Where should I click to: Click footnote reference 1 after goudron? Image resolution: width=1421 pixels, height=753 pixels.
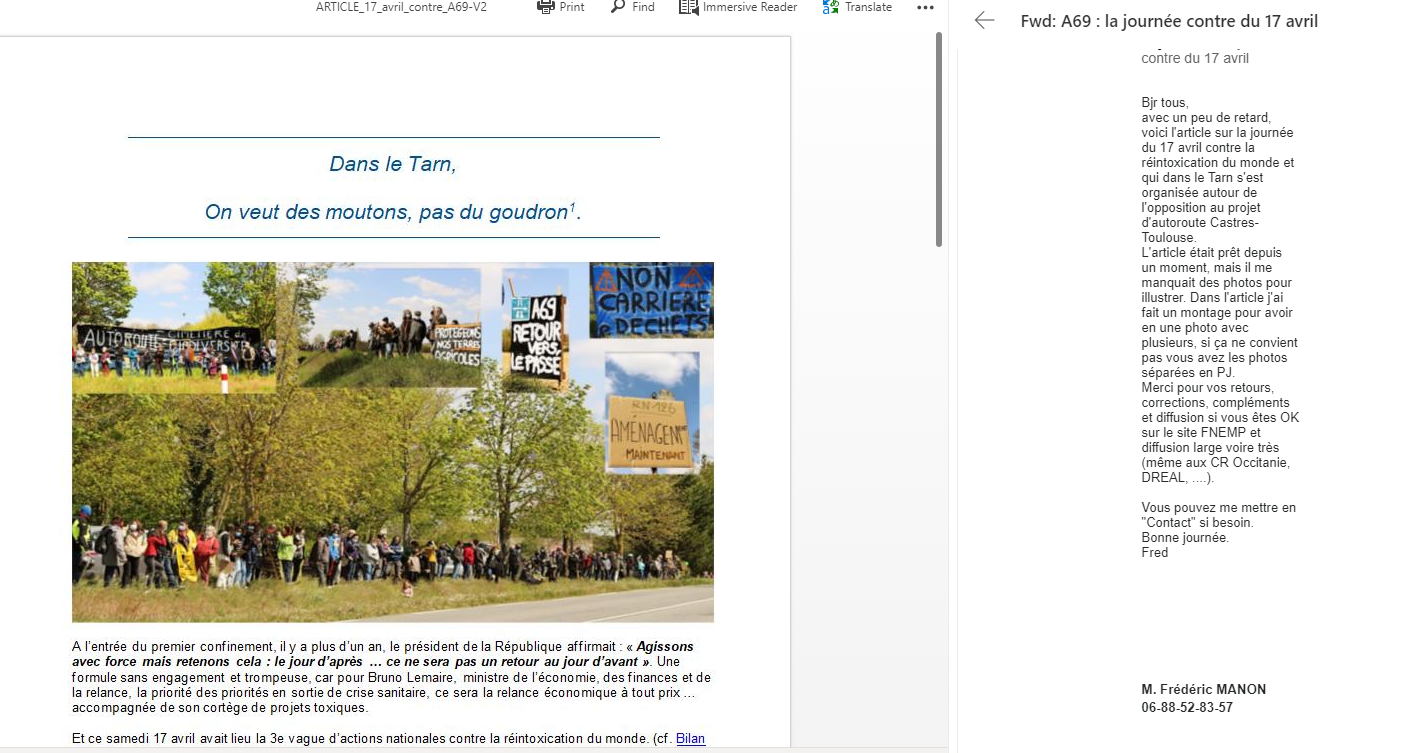[573, 207]
